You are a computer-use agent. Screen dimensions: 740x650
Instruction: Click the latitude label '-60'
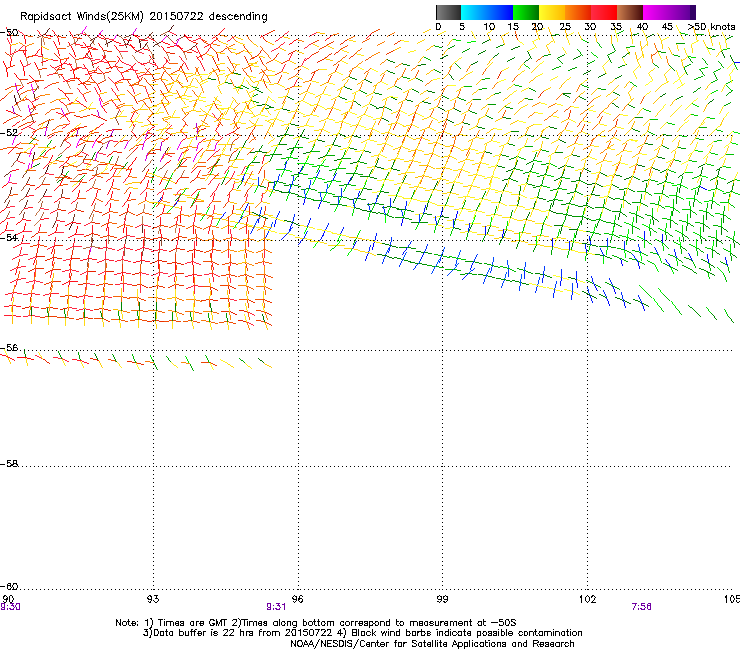pyautogui.click(x=9, y=587)
